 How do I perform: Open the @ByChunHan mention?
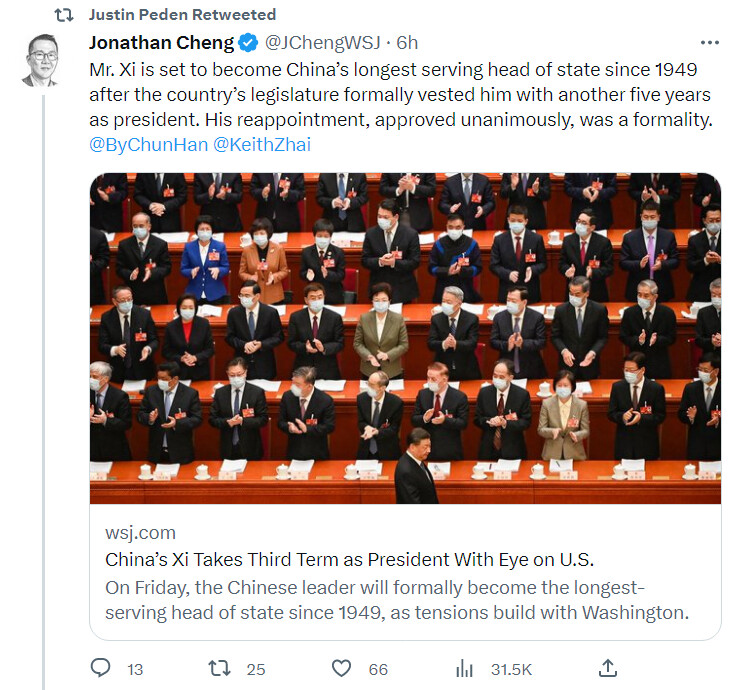coord(149,144)
